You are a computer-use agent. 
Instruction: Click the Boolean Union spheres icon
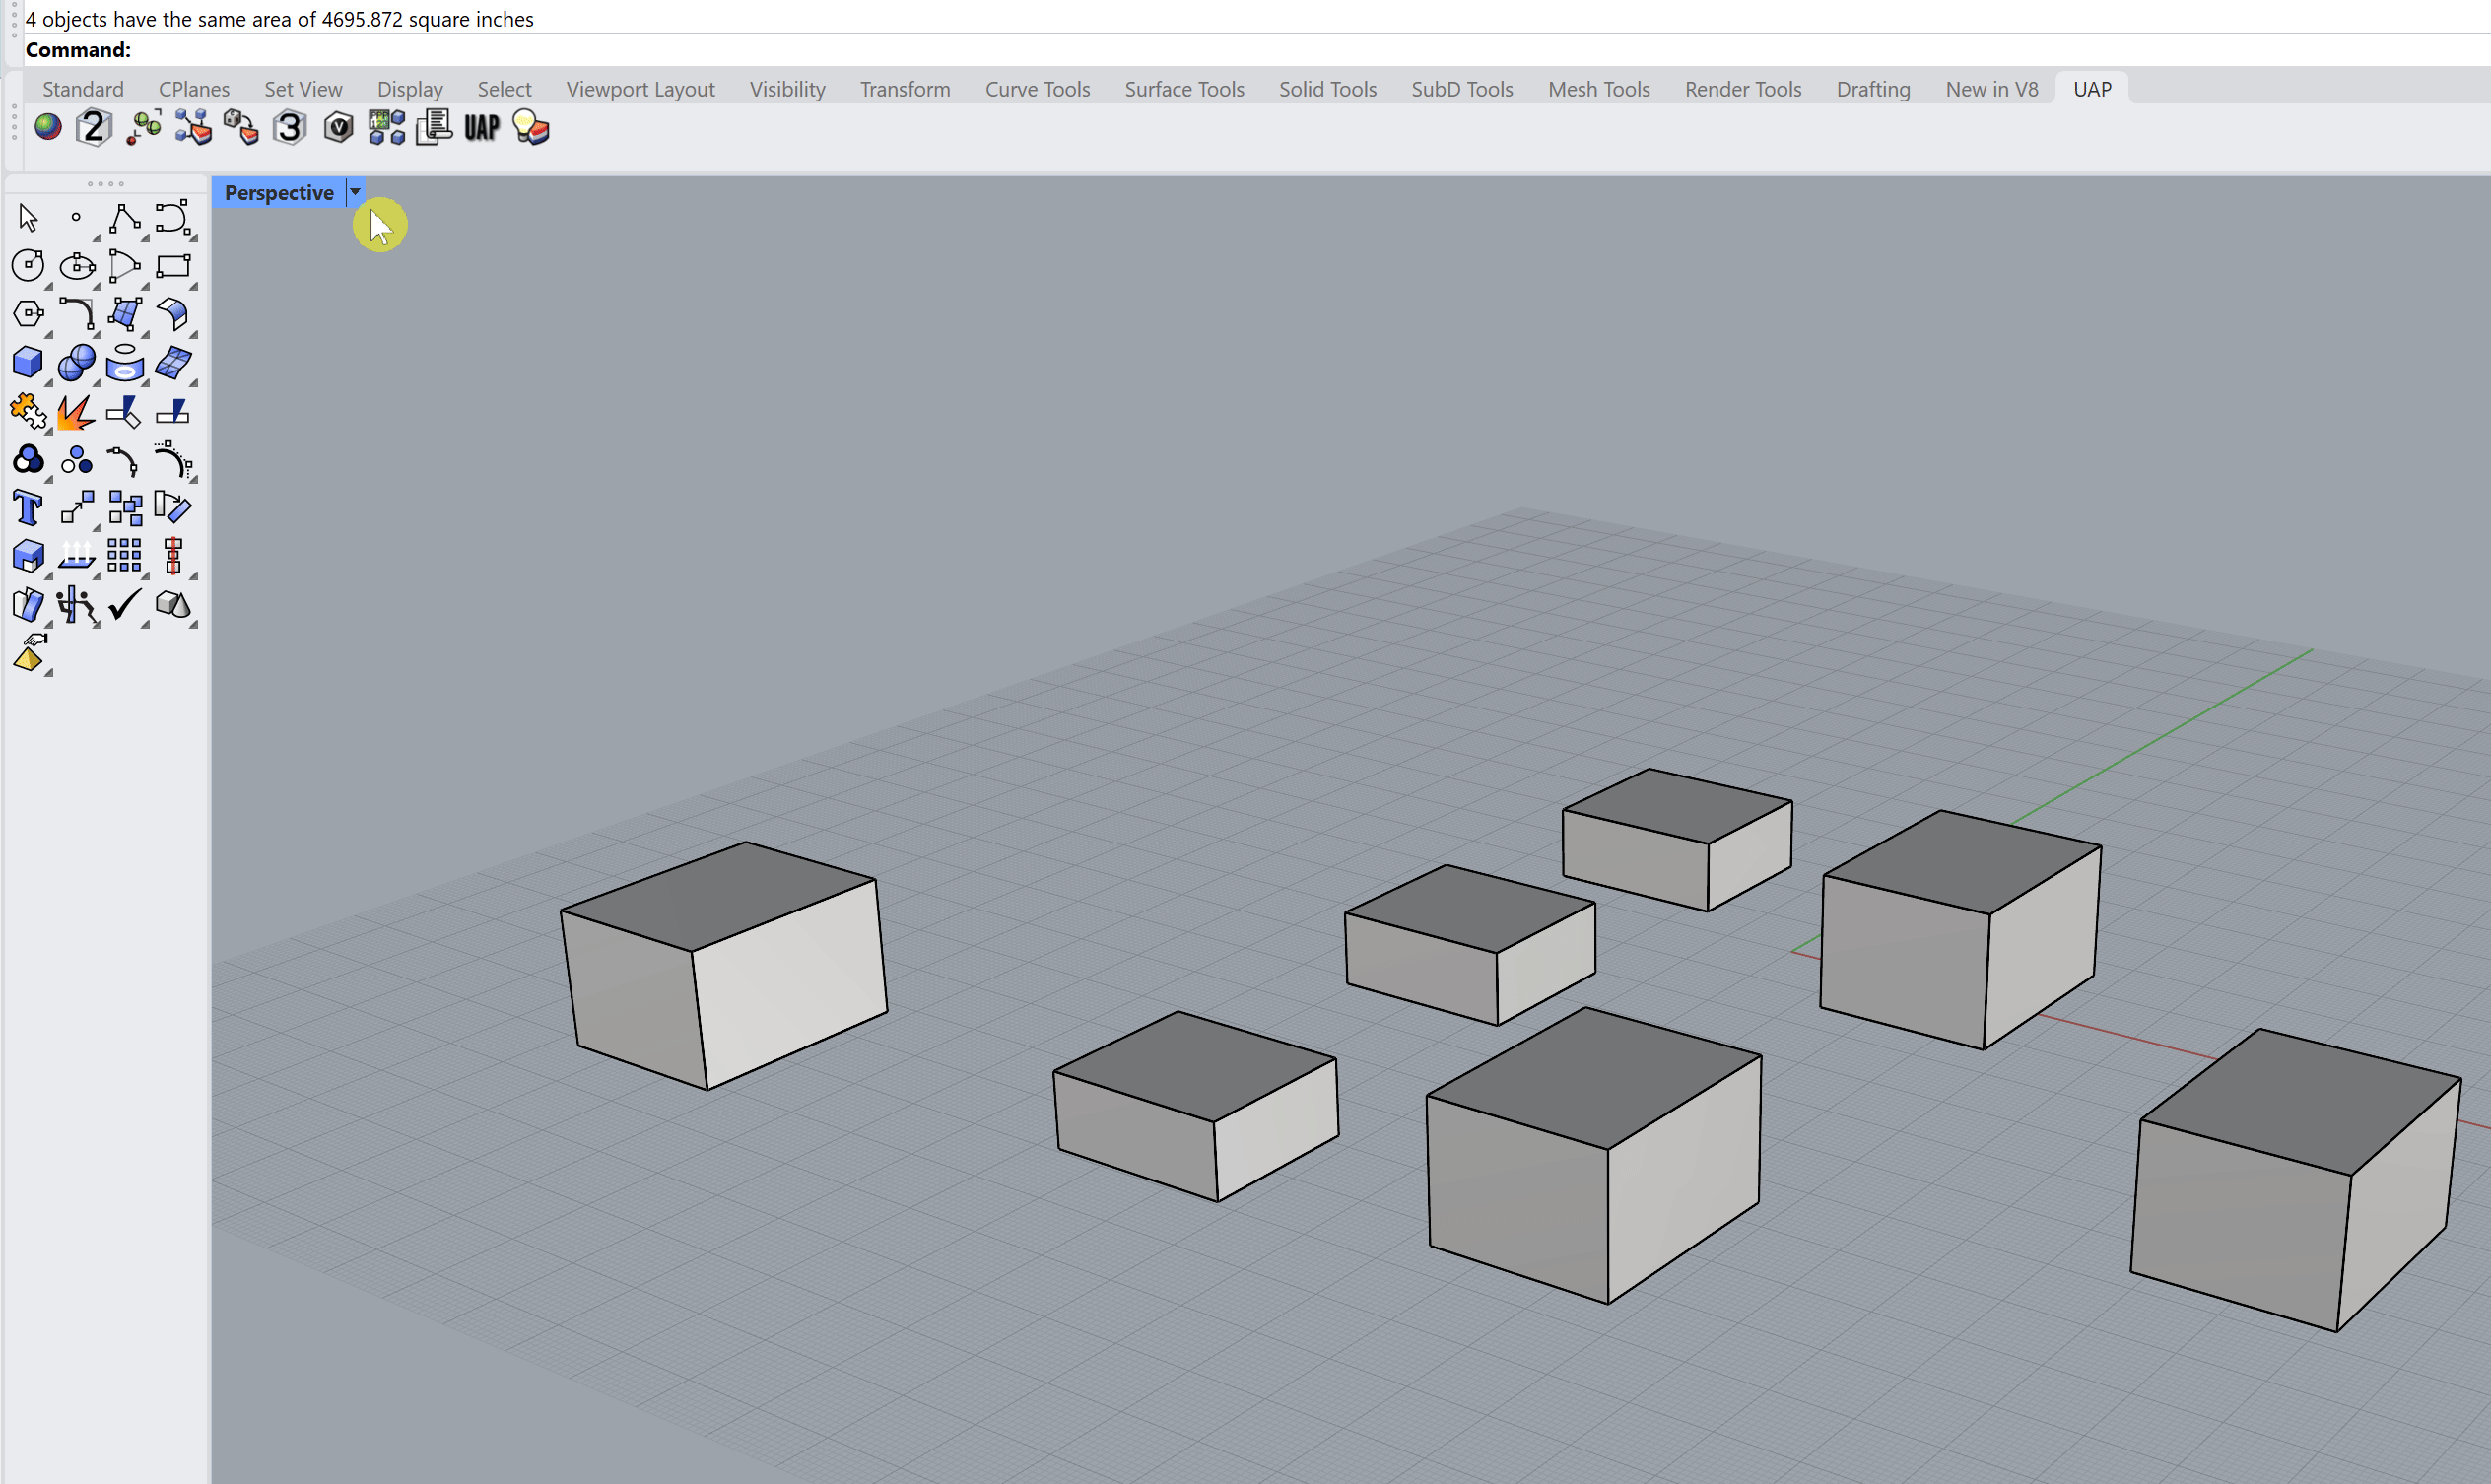tap(76, 362)
